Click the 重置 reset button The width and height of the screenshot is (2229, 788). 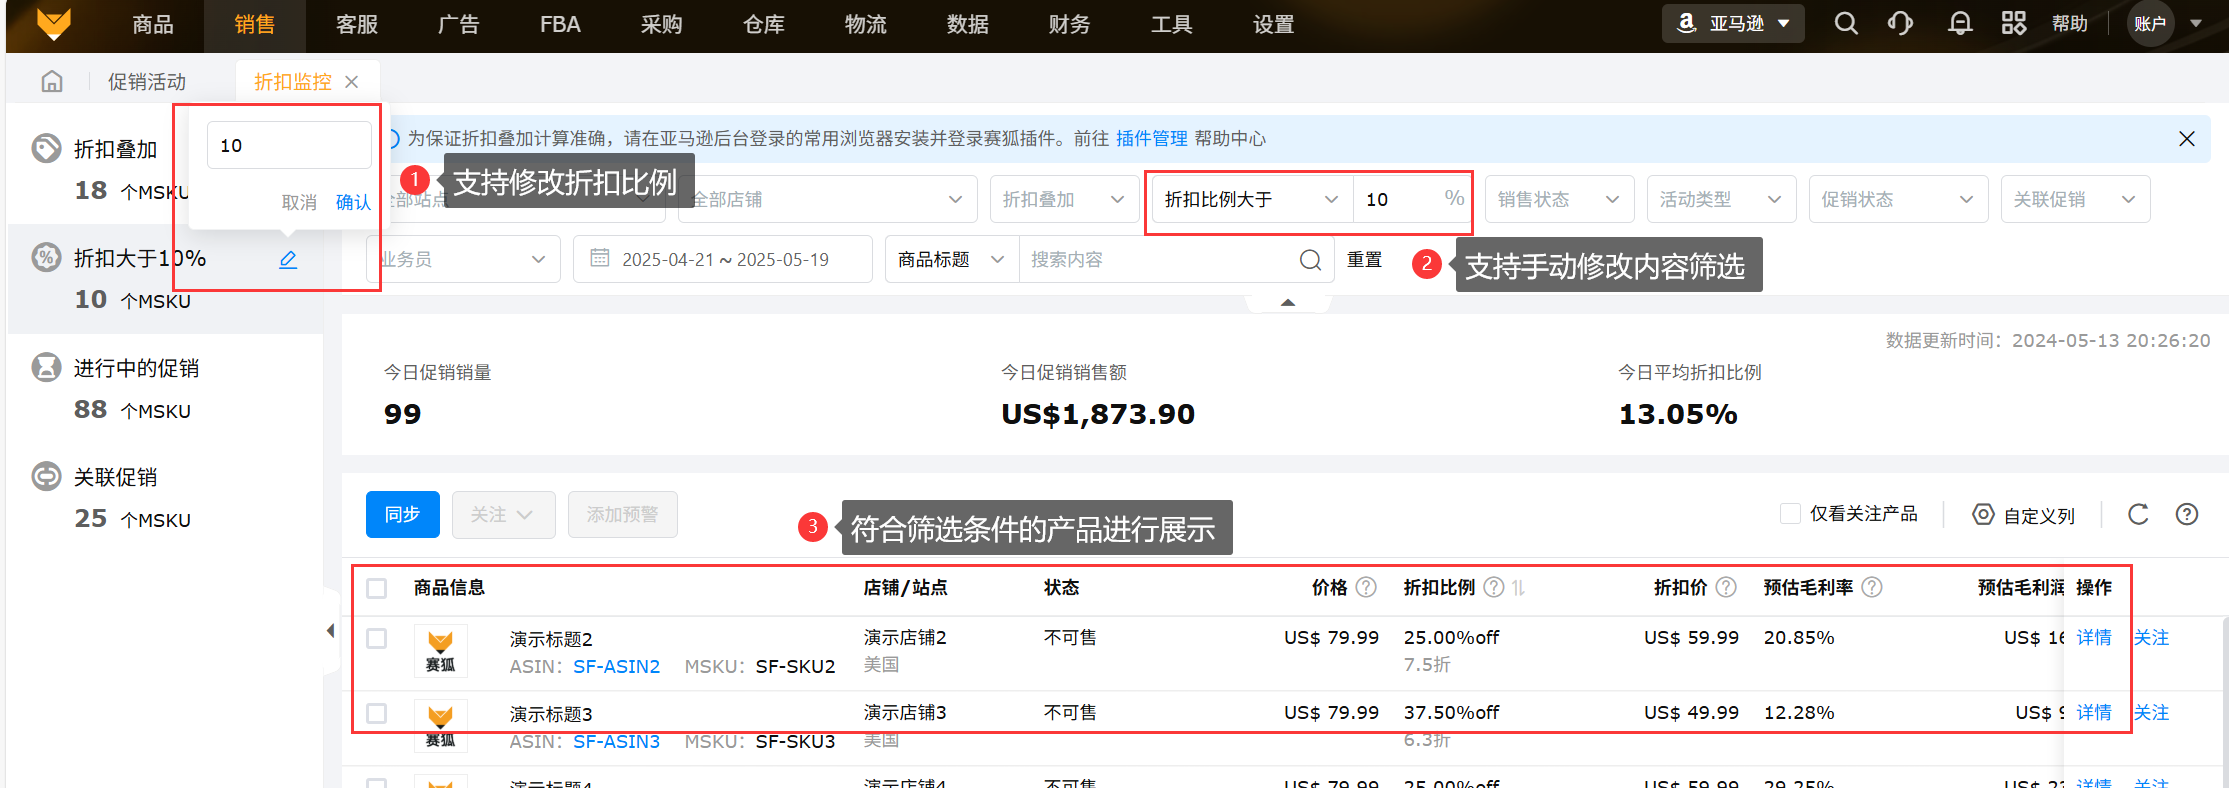[x=1364, y=259]
